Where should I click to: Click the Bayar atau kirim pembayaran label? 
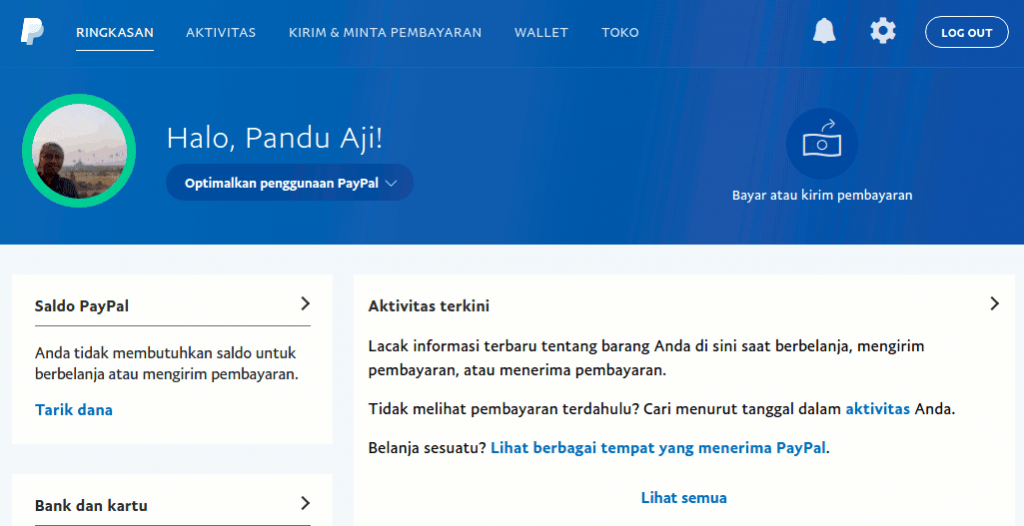822,195
